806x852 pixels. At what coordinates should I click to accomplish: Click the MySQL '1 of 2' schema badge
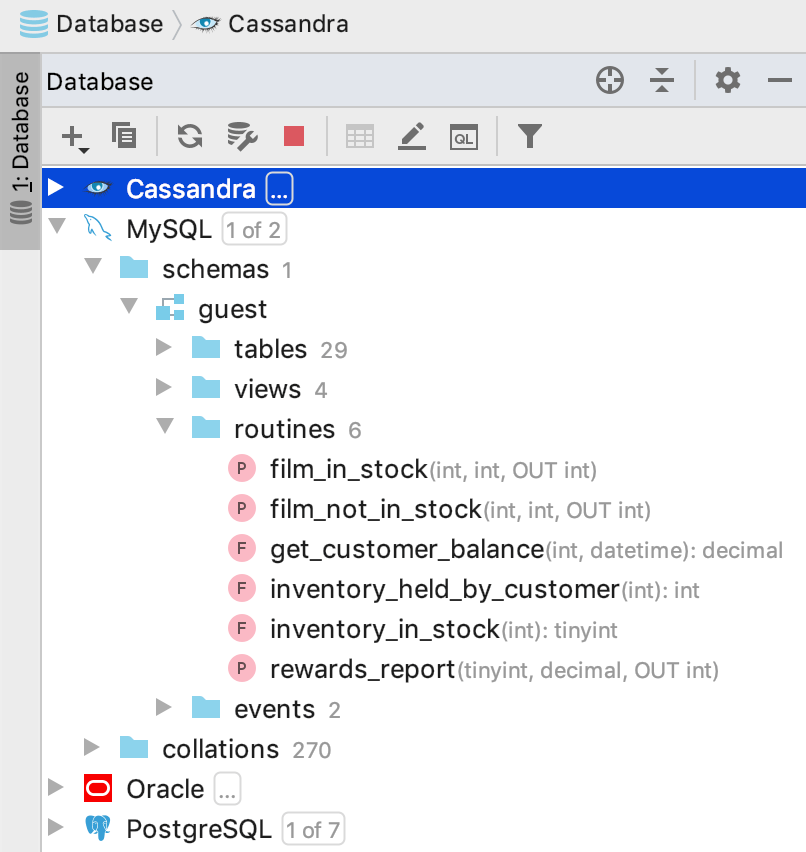point(254,229)
